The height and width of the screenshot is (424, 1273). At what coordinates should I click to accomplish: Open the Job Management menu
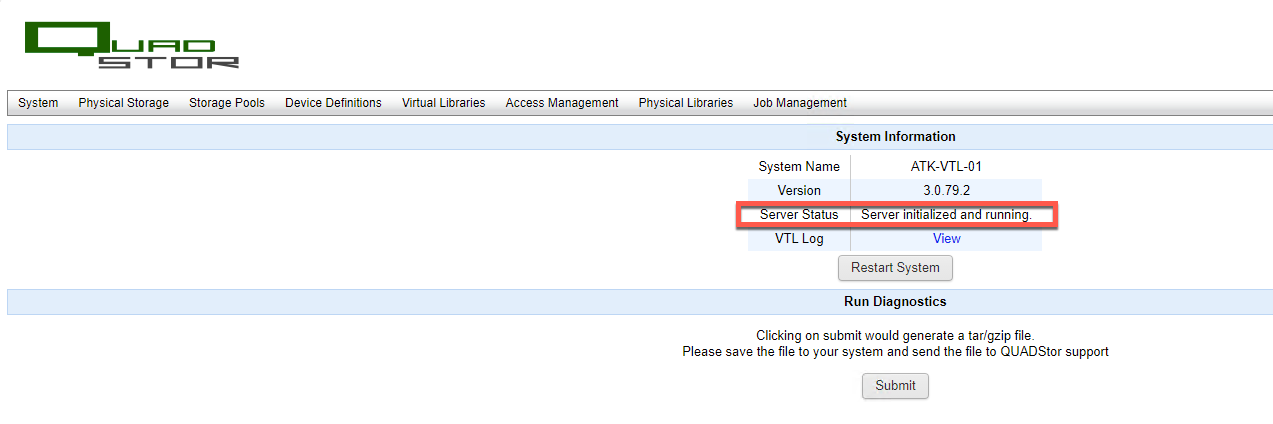(800, 103)
